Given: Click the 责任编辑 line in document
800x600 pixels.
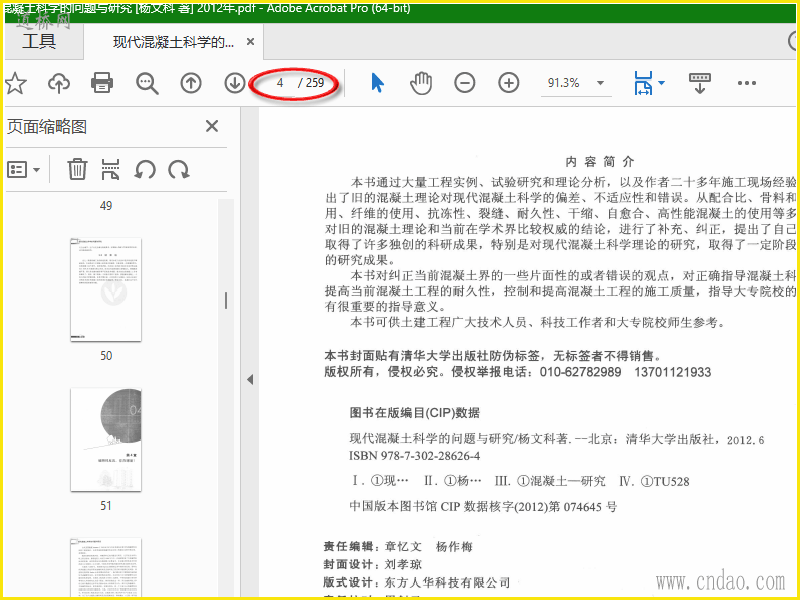Looking at the screenshot, I should (398, 546).
